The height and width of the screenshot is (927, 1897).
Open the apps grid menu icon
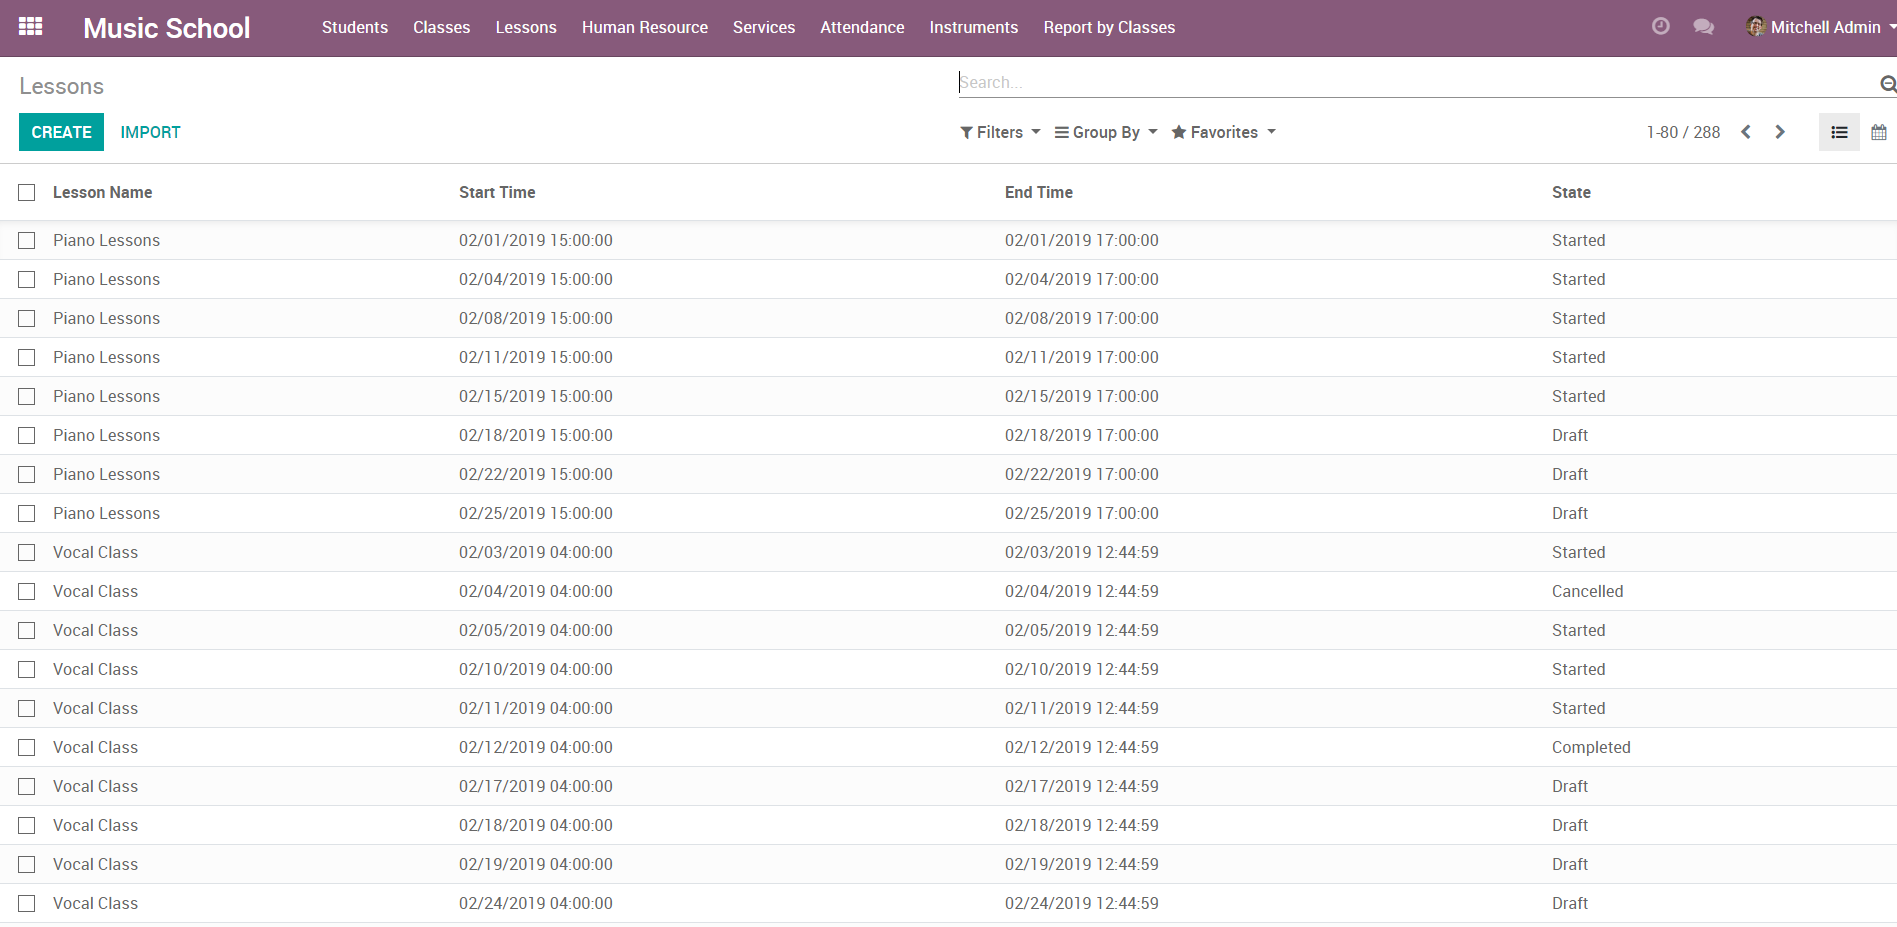coord(30,27)
